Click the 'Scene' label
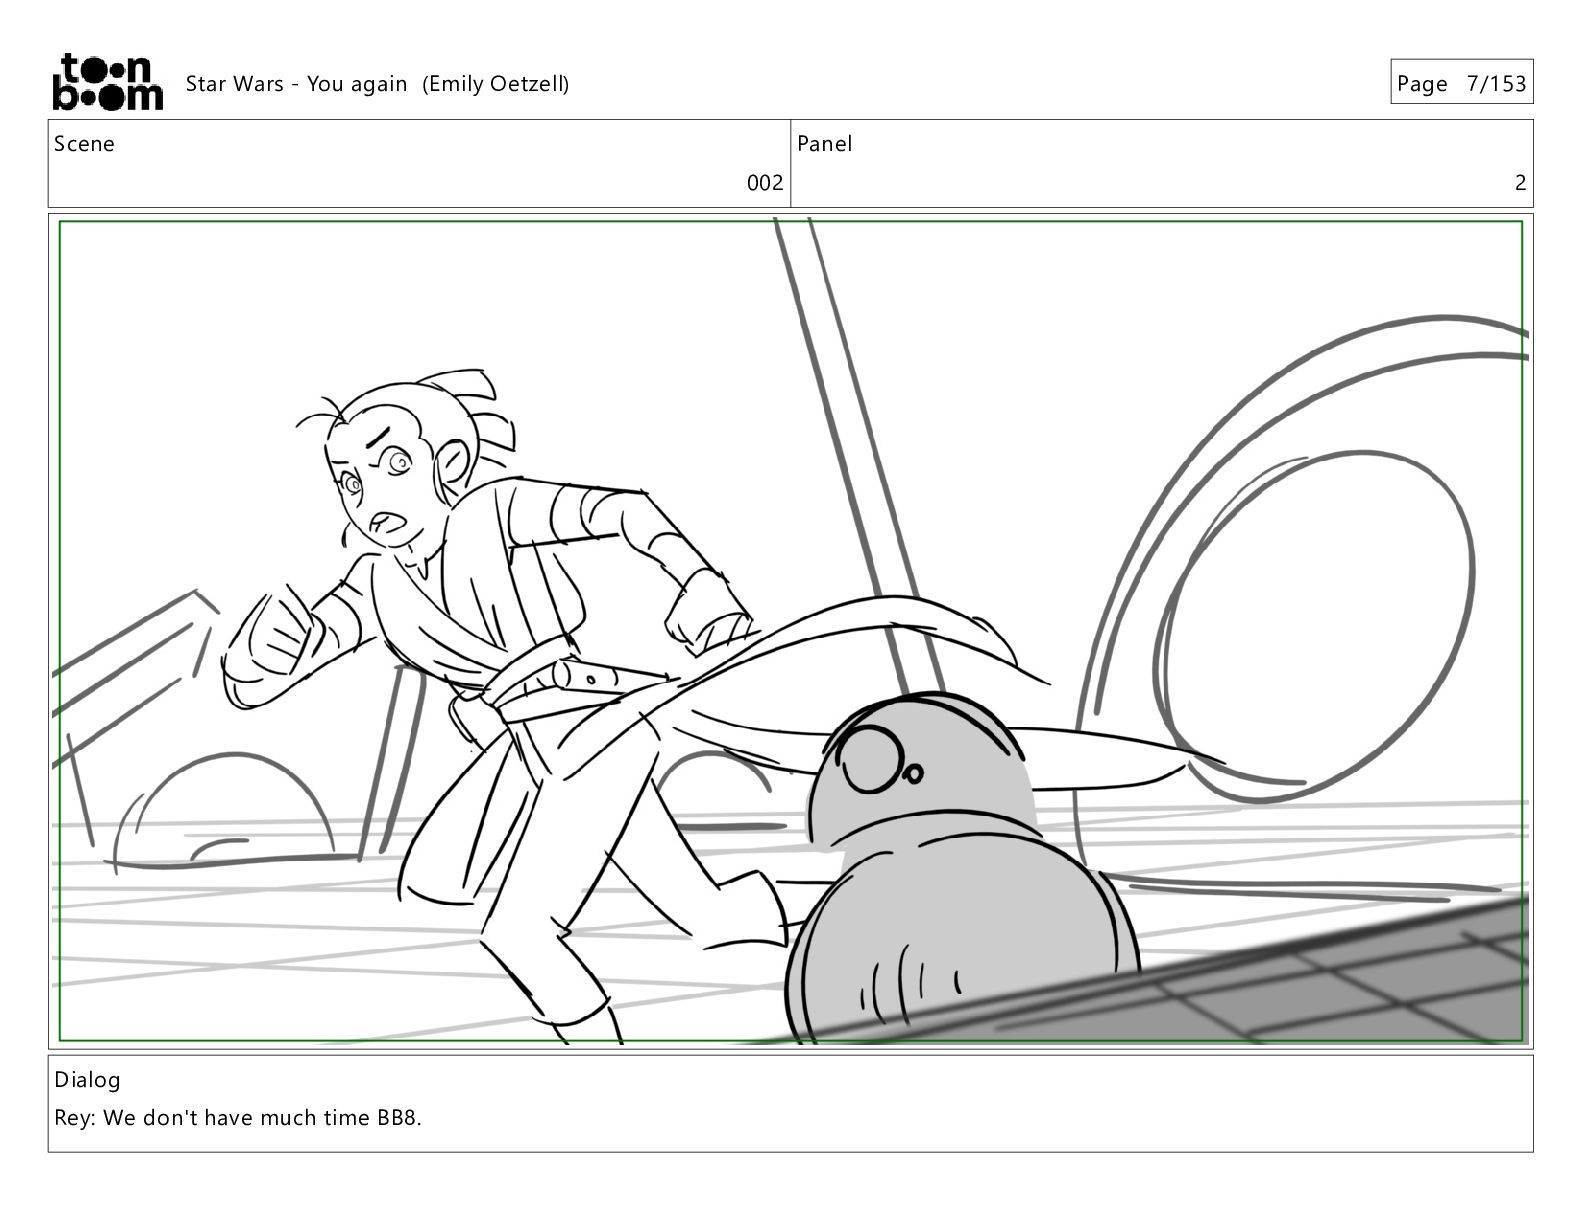The height and width of the screenshot is (1224, 1584). point(84,144)
